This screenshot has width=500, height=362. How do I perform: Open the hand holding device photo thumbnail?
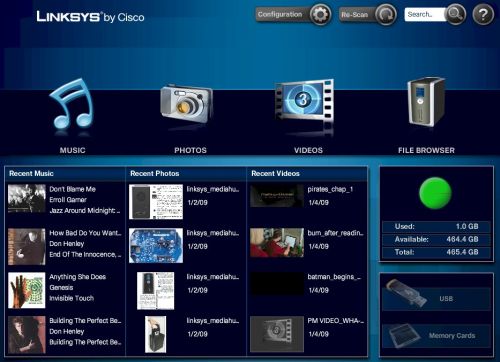coord(156,334)
